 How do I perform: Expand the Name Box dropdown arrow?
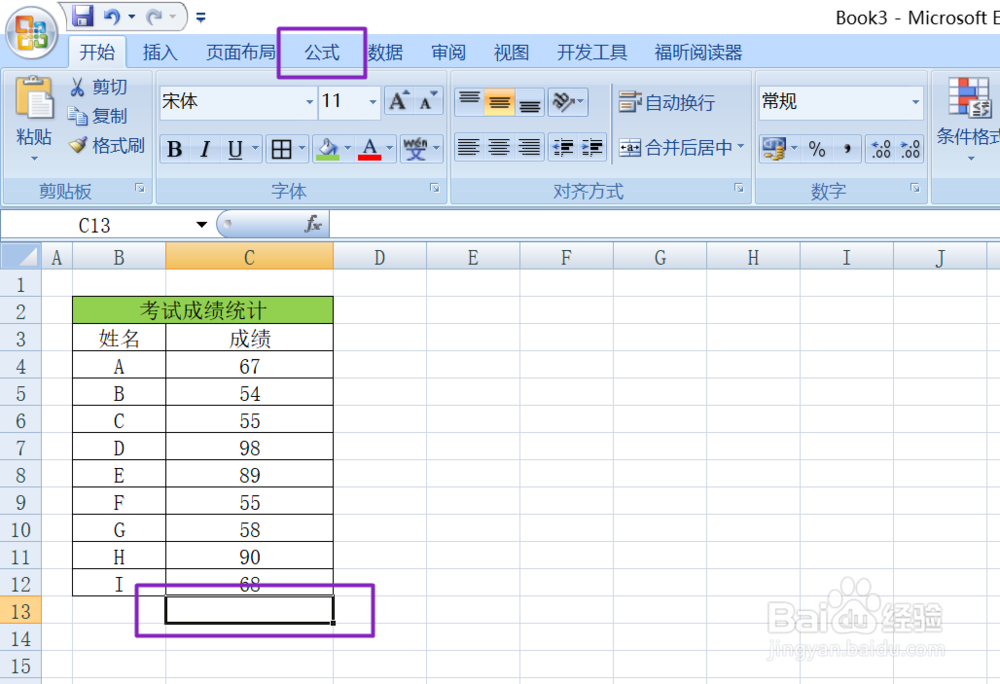[202, 224]
